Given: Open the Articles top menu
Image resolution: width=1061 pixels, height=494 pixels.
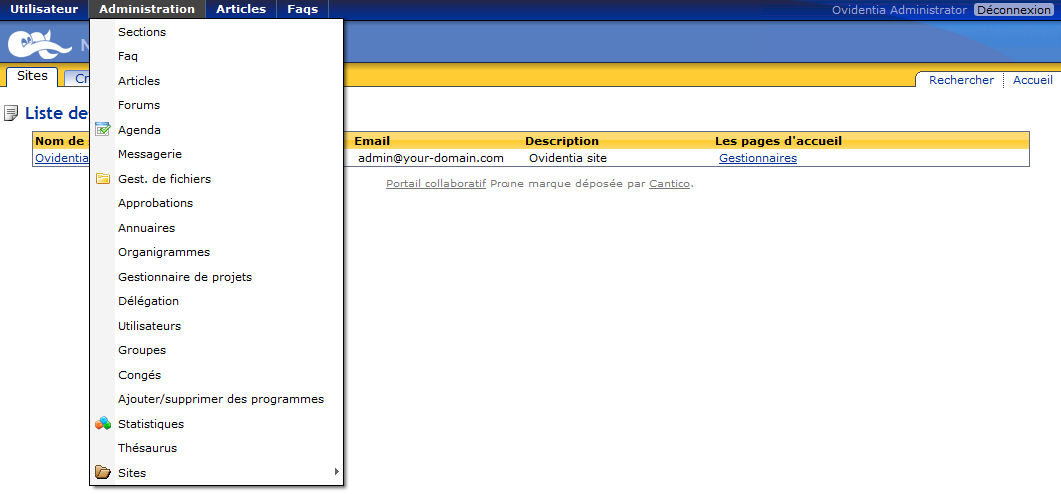Looking at the screenshot, I should click(x=241, y=9).
